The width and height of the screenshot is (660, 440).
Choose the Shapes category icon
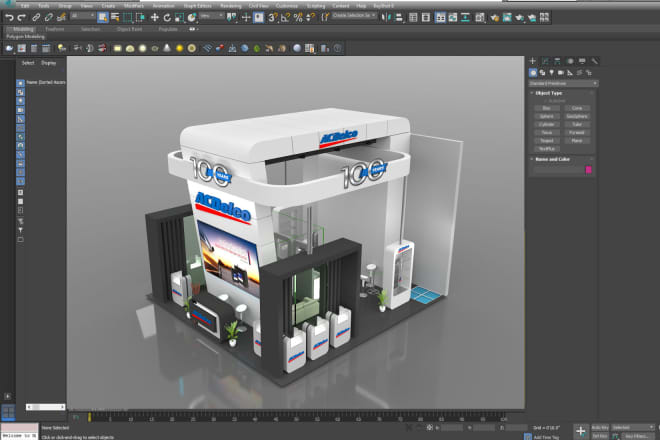click(x=543, y=72)
